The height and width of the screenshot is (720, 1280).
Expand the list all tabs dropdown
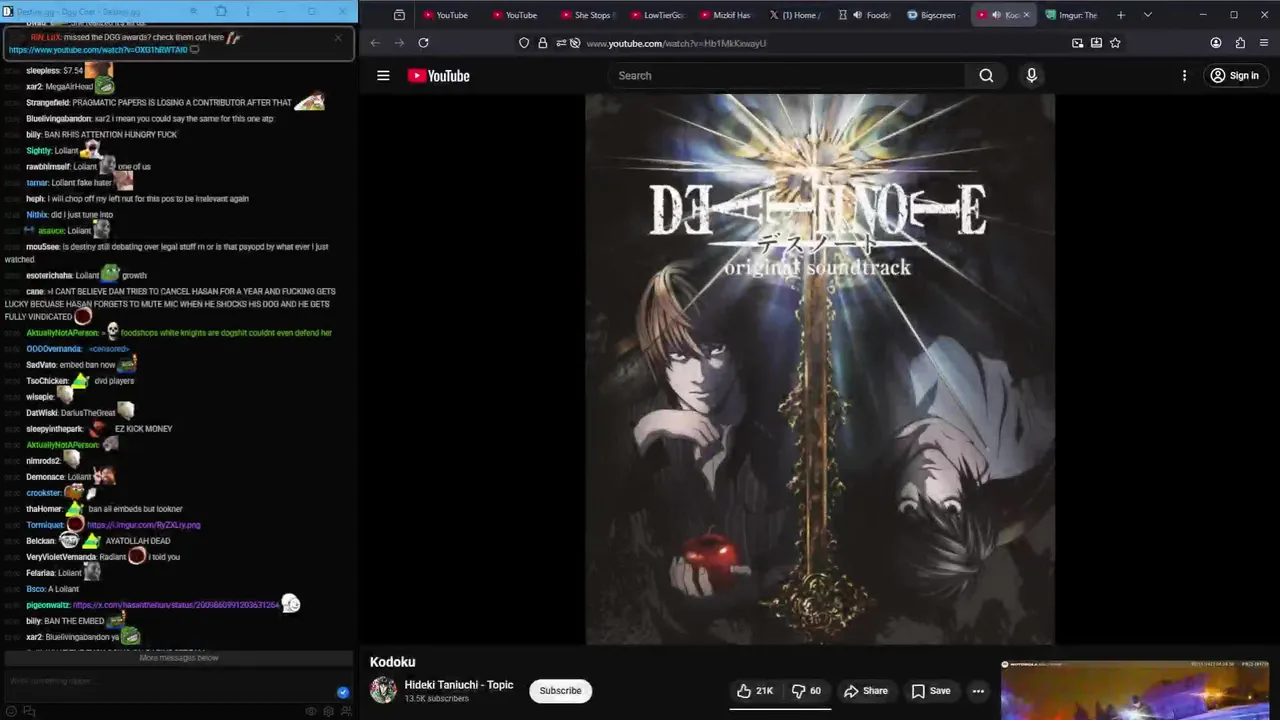pos(1147,15)
